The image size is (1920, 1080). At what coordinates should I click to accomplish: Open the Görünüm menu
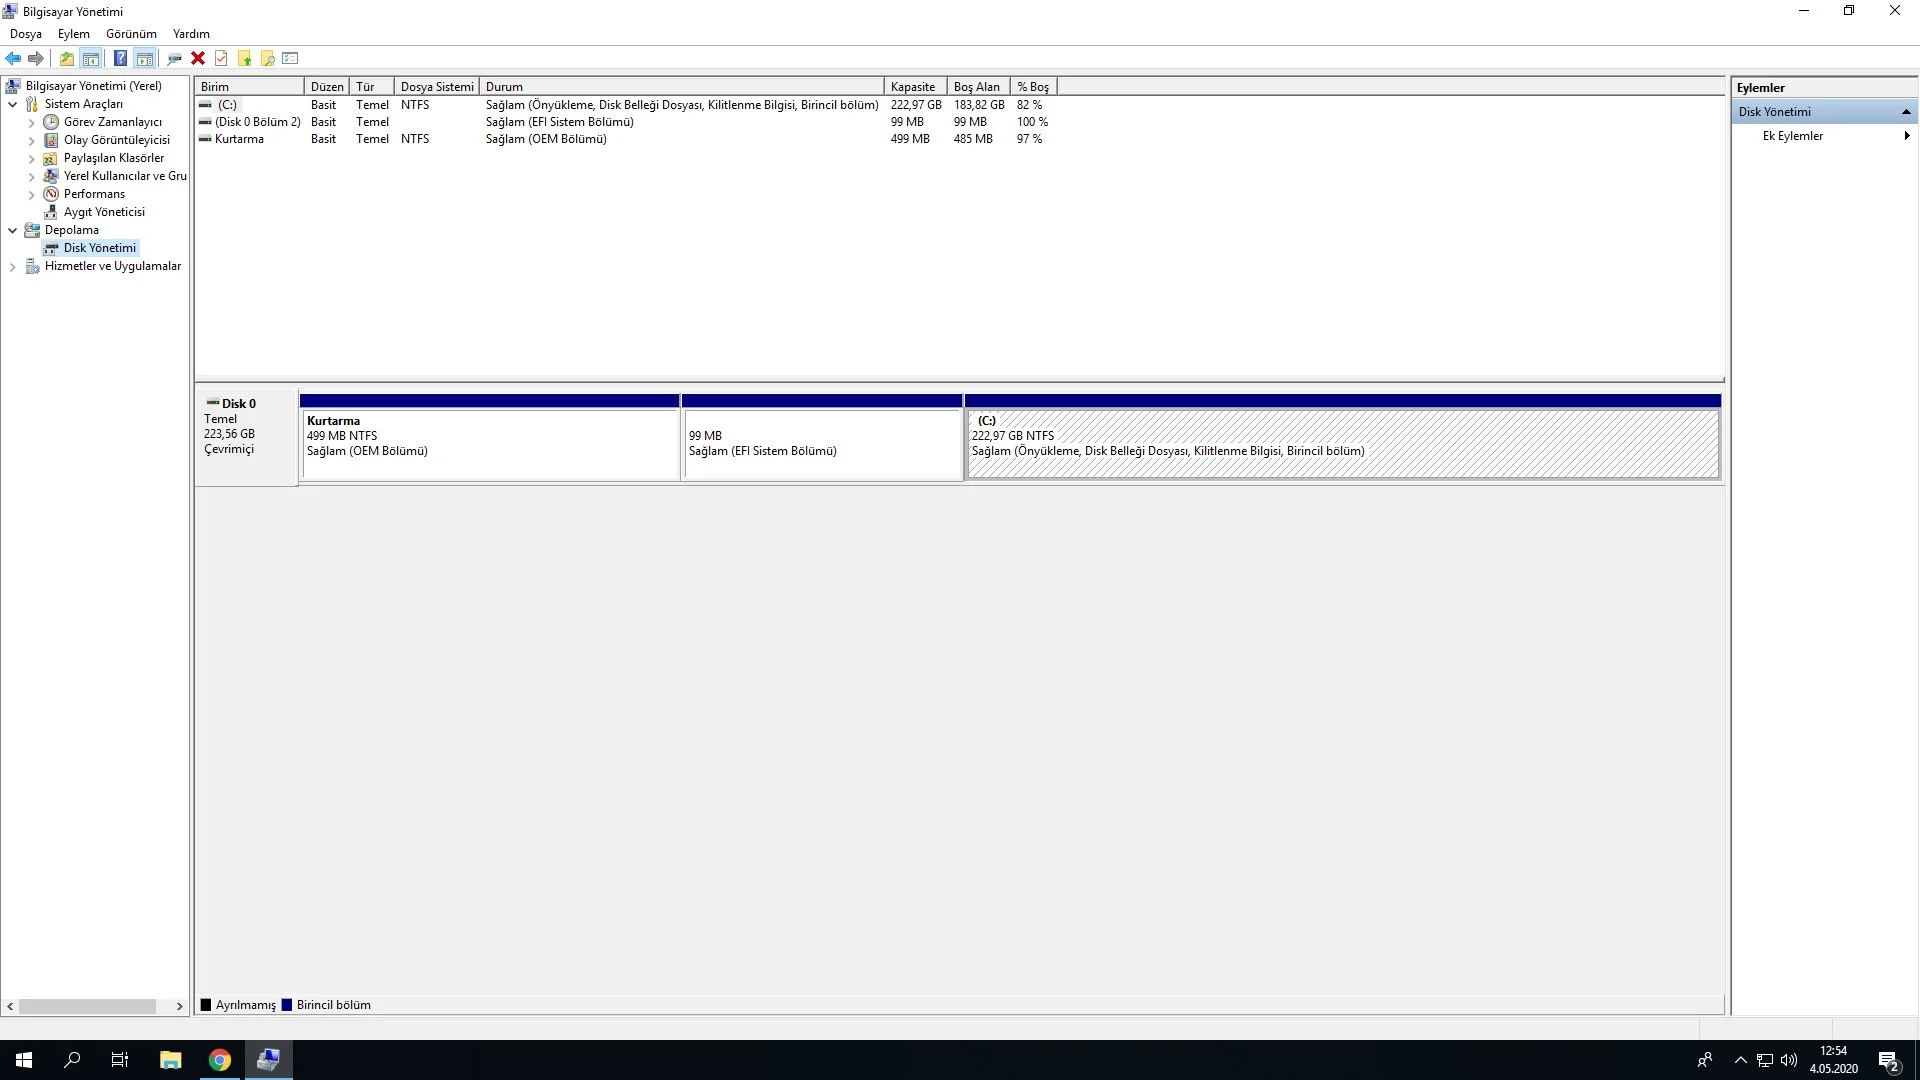[131, 34]
